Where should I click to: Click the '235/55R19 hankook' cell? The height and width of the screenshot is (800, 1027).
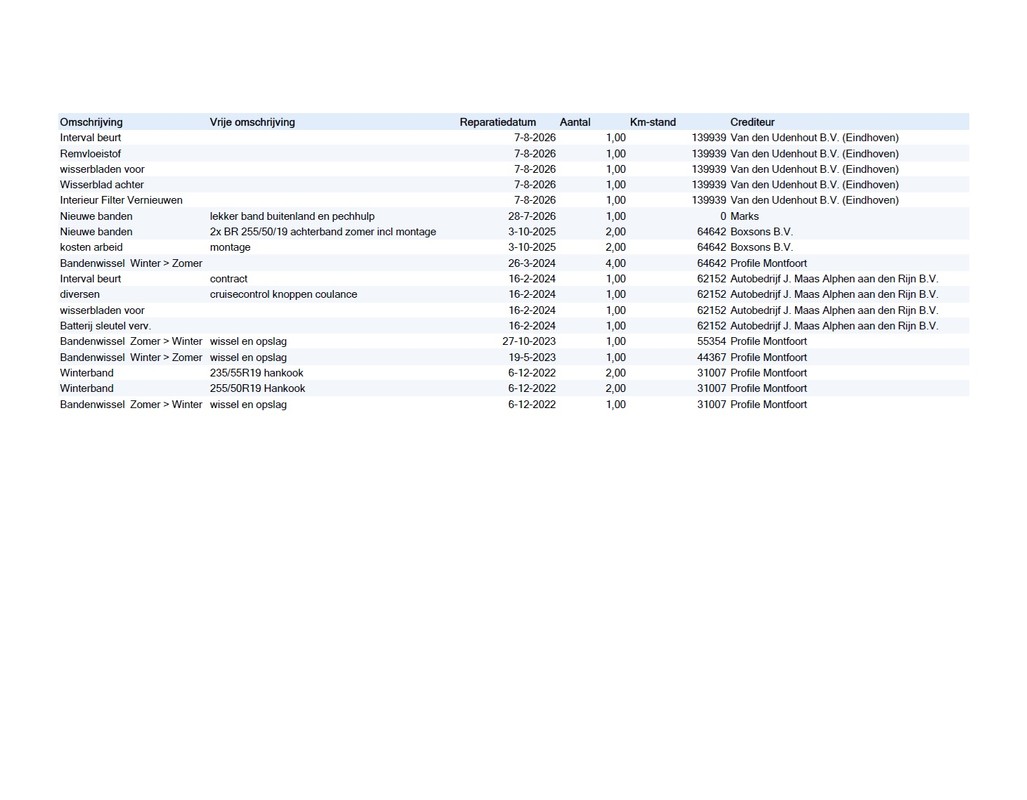[x=257, y=373]
